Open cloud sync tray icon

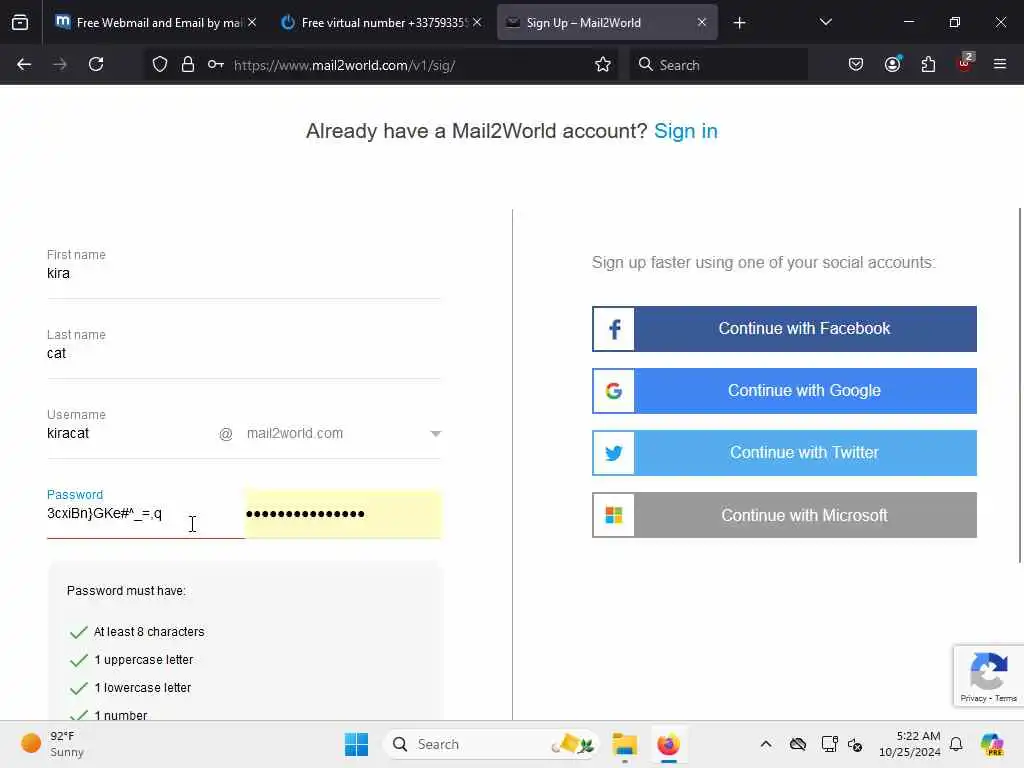pos(798,744)
